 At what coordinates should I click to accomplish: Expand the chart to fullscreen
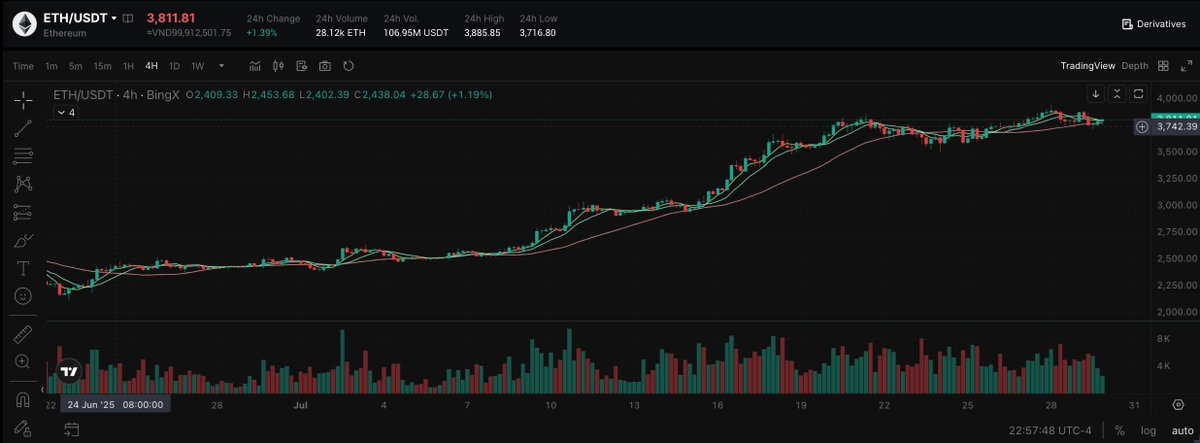point(1185,66)
